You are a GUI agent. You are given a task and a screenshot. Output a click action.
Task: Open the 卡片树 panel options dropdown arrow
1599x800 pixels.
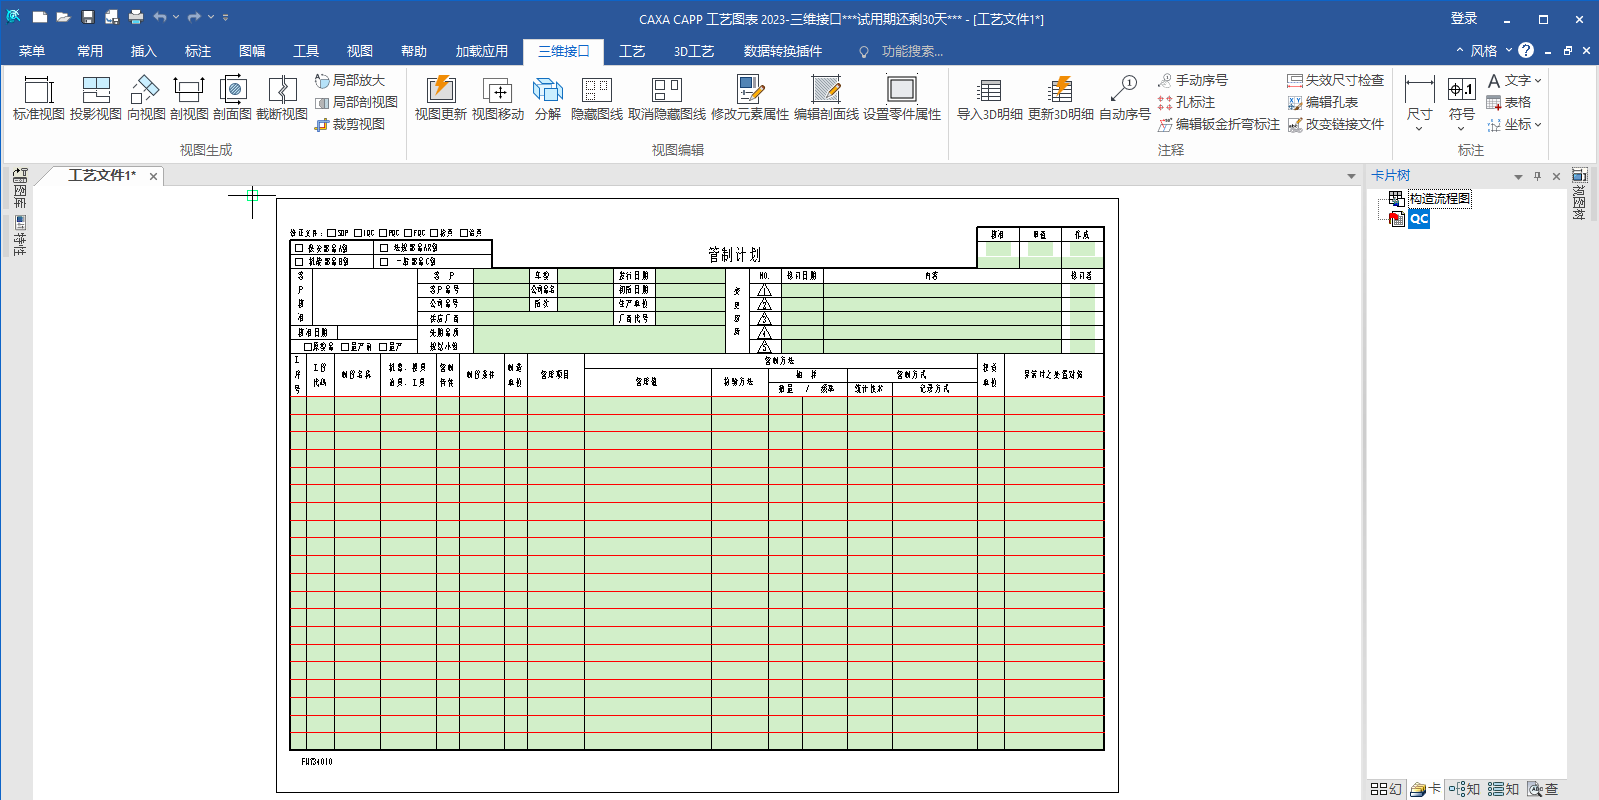pos(1518,177)
